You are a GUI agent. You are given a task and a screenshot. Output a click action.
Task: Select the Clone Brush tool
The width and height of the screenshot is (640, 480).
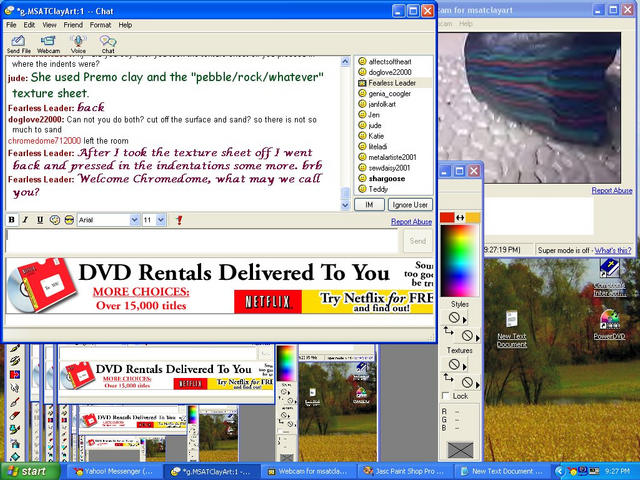[x=15, y=361]
